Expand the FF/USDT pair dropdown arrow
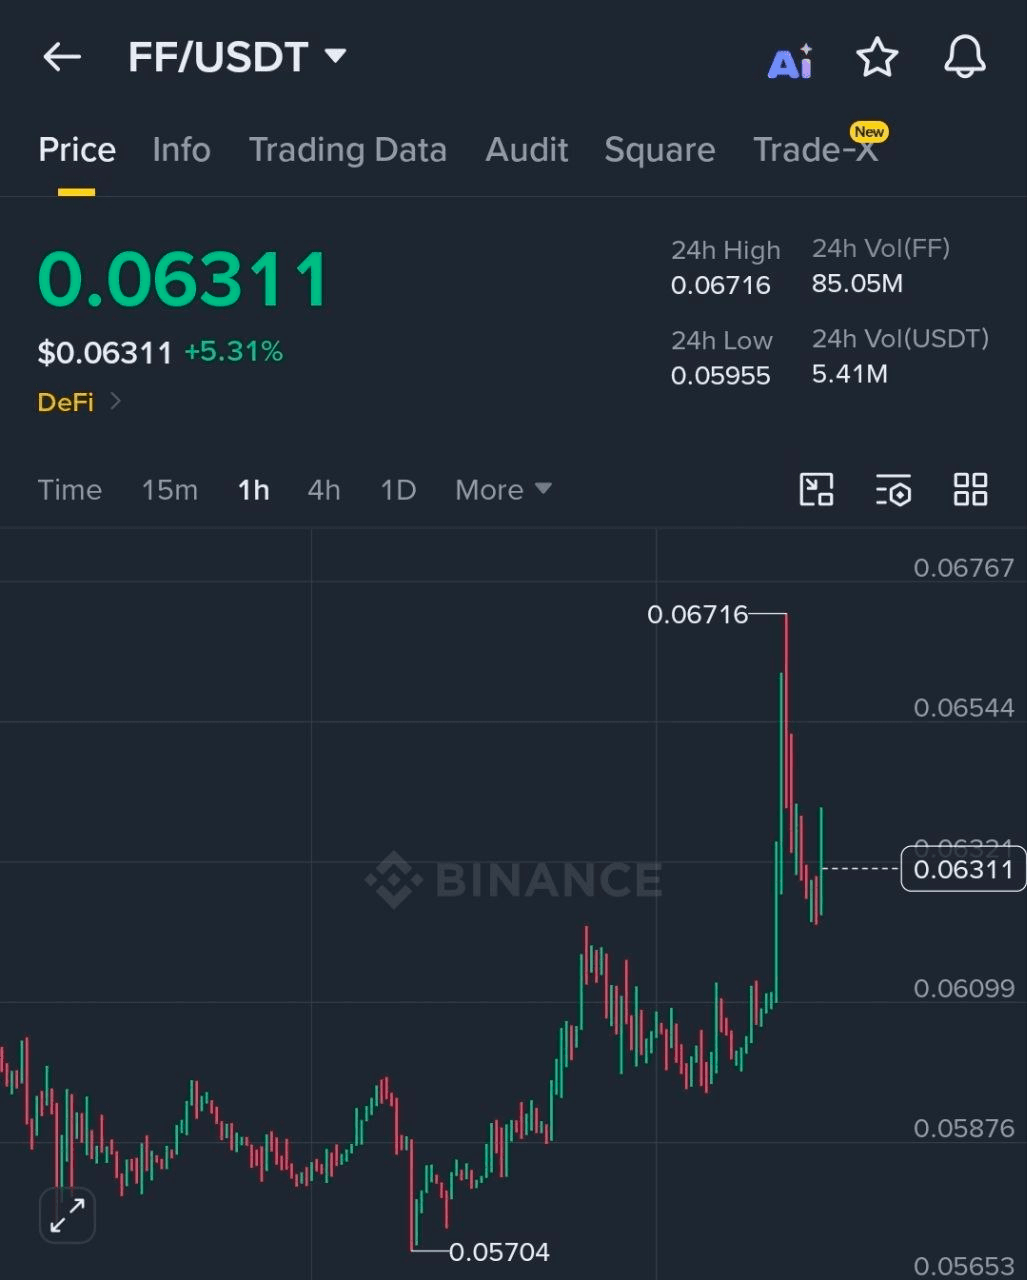The height and width of the screenshot is (1280, 1027). click(x=336, y=56)
